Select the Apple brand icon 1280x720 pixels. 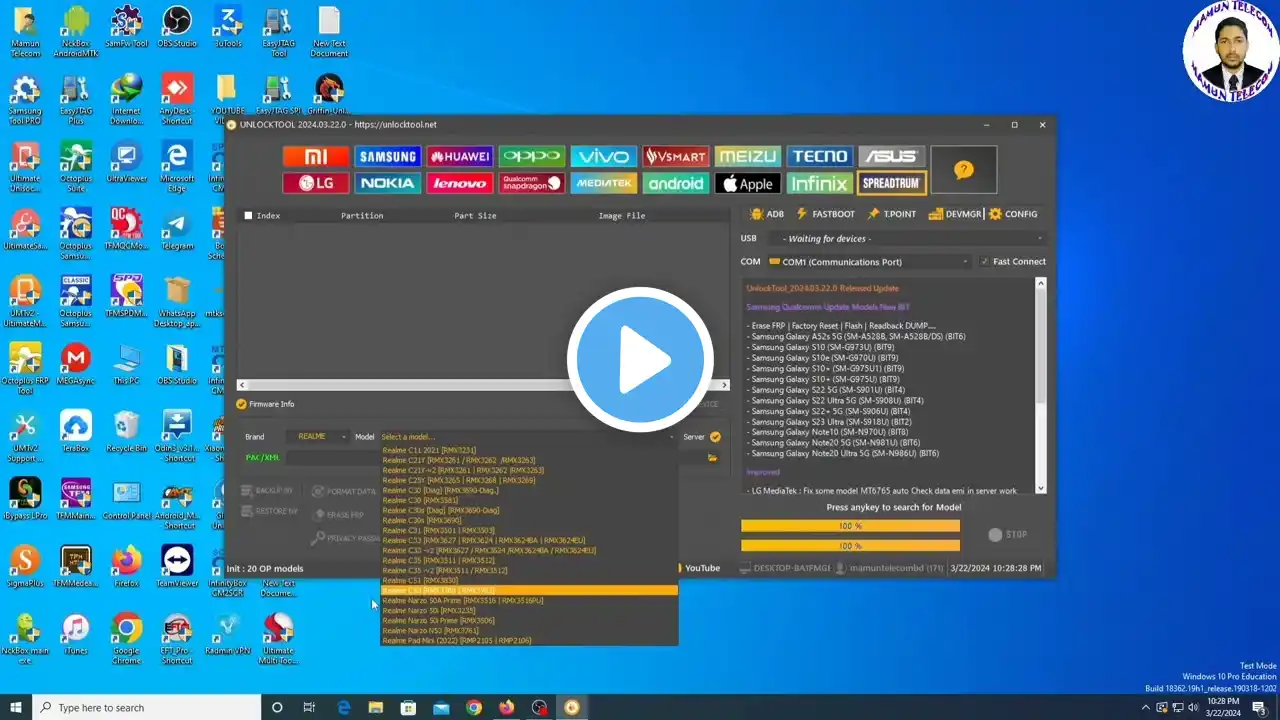748,183
